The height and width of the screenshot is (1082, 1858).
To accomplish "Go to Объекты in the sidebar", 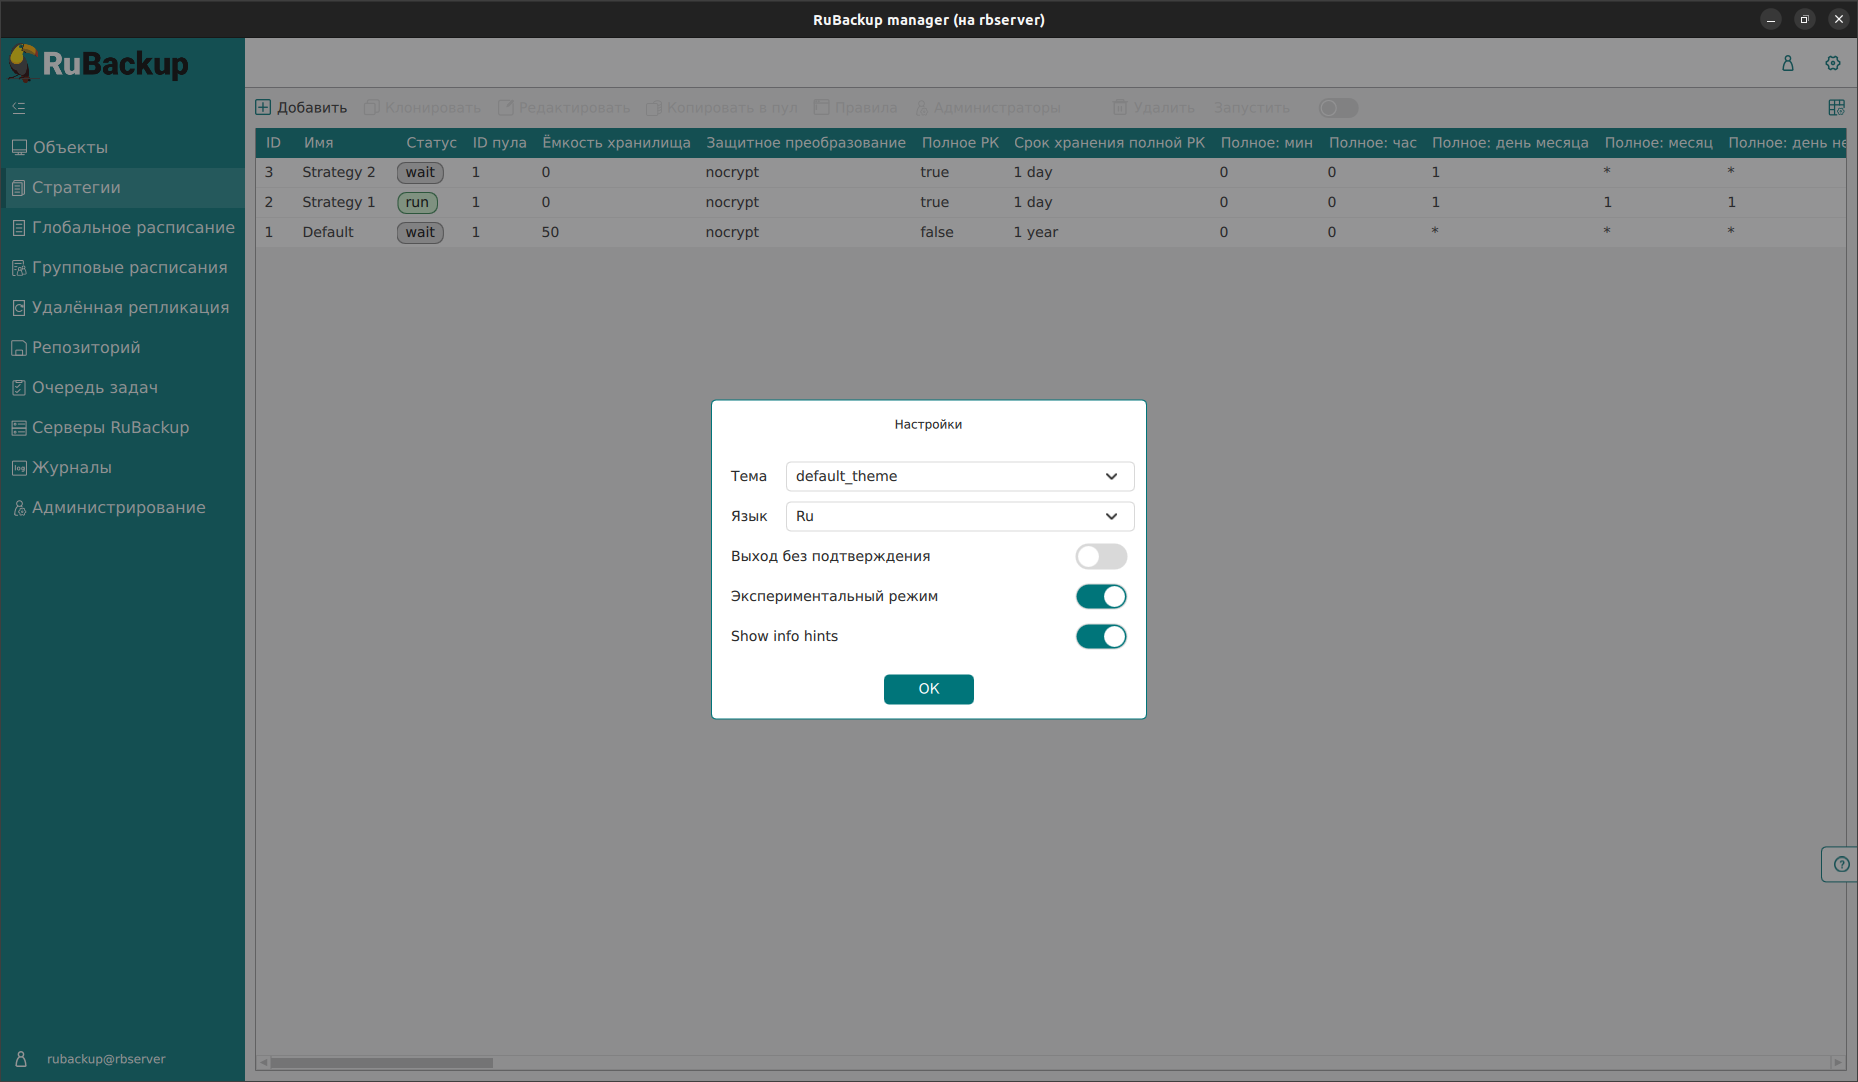I will [x=70, y=147].
